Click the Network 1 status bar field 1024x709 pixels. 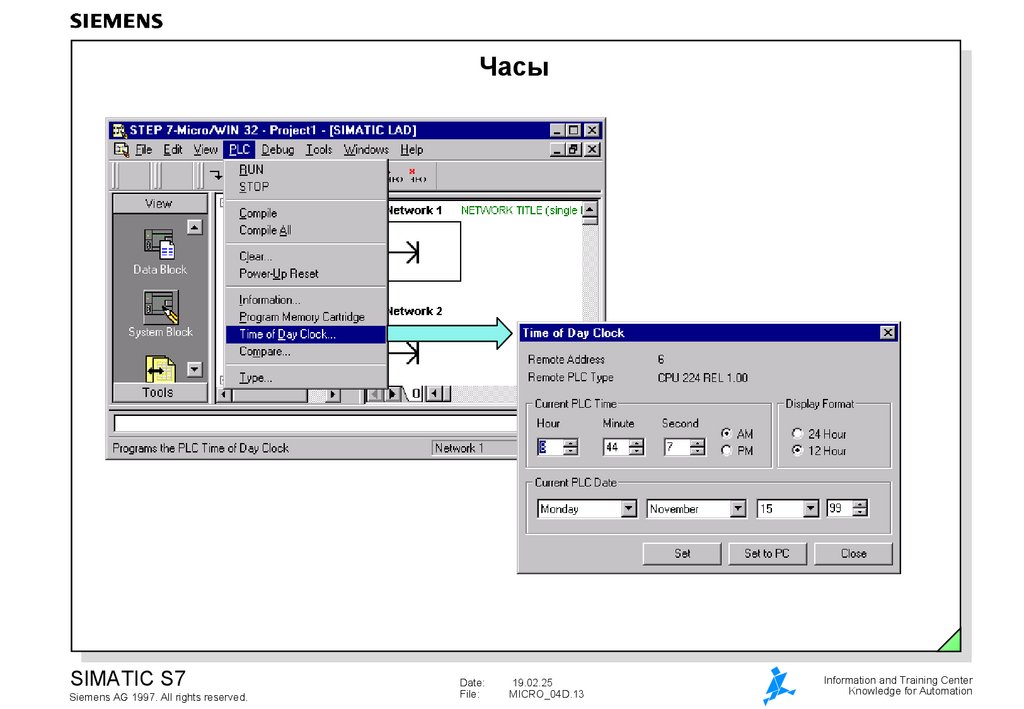474,448
